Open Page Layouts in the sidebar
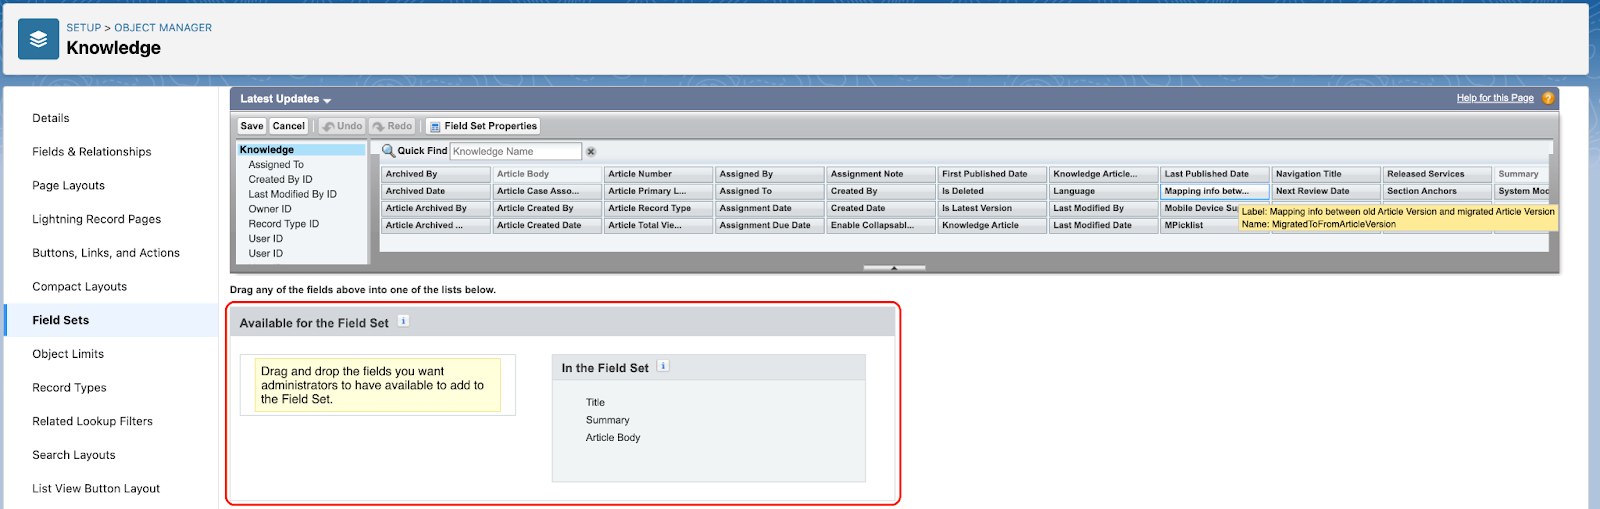The height and width of the screenshot is (509, 1600). [x=68, y=186]
